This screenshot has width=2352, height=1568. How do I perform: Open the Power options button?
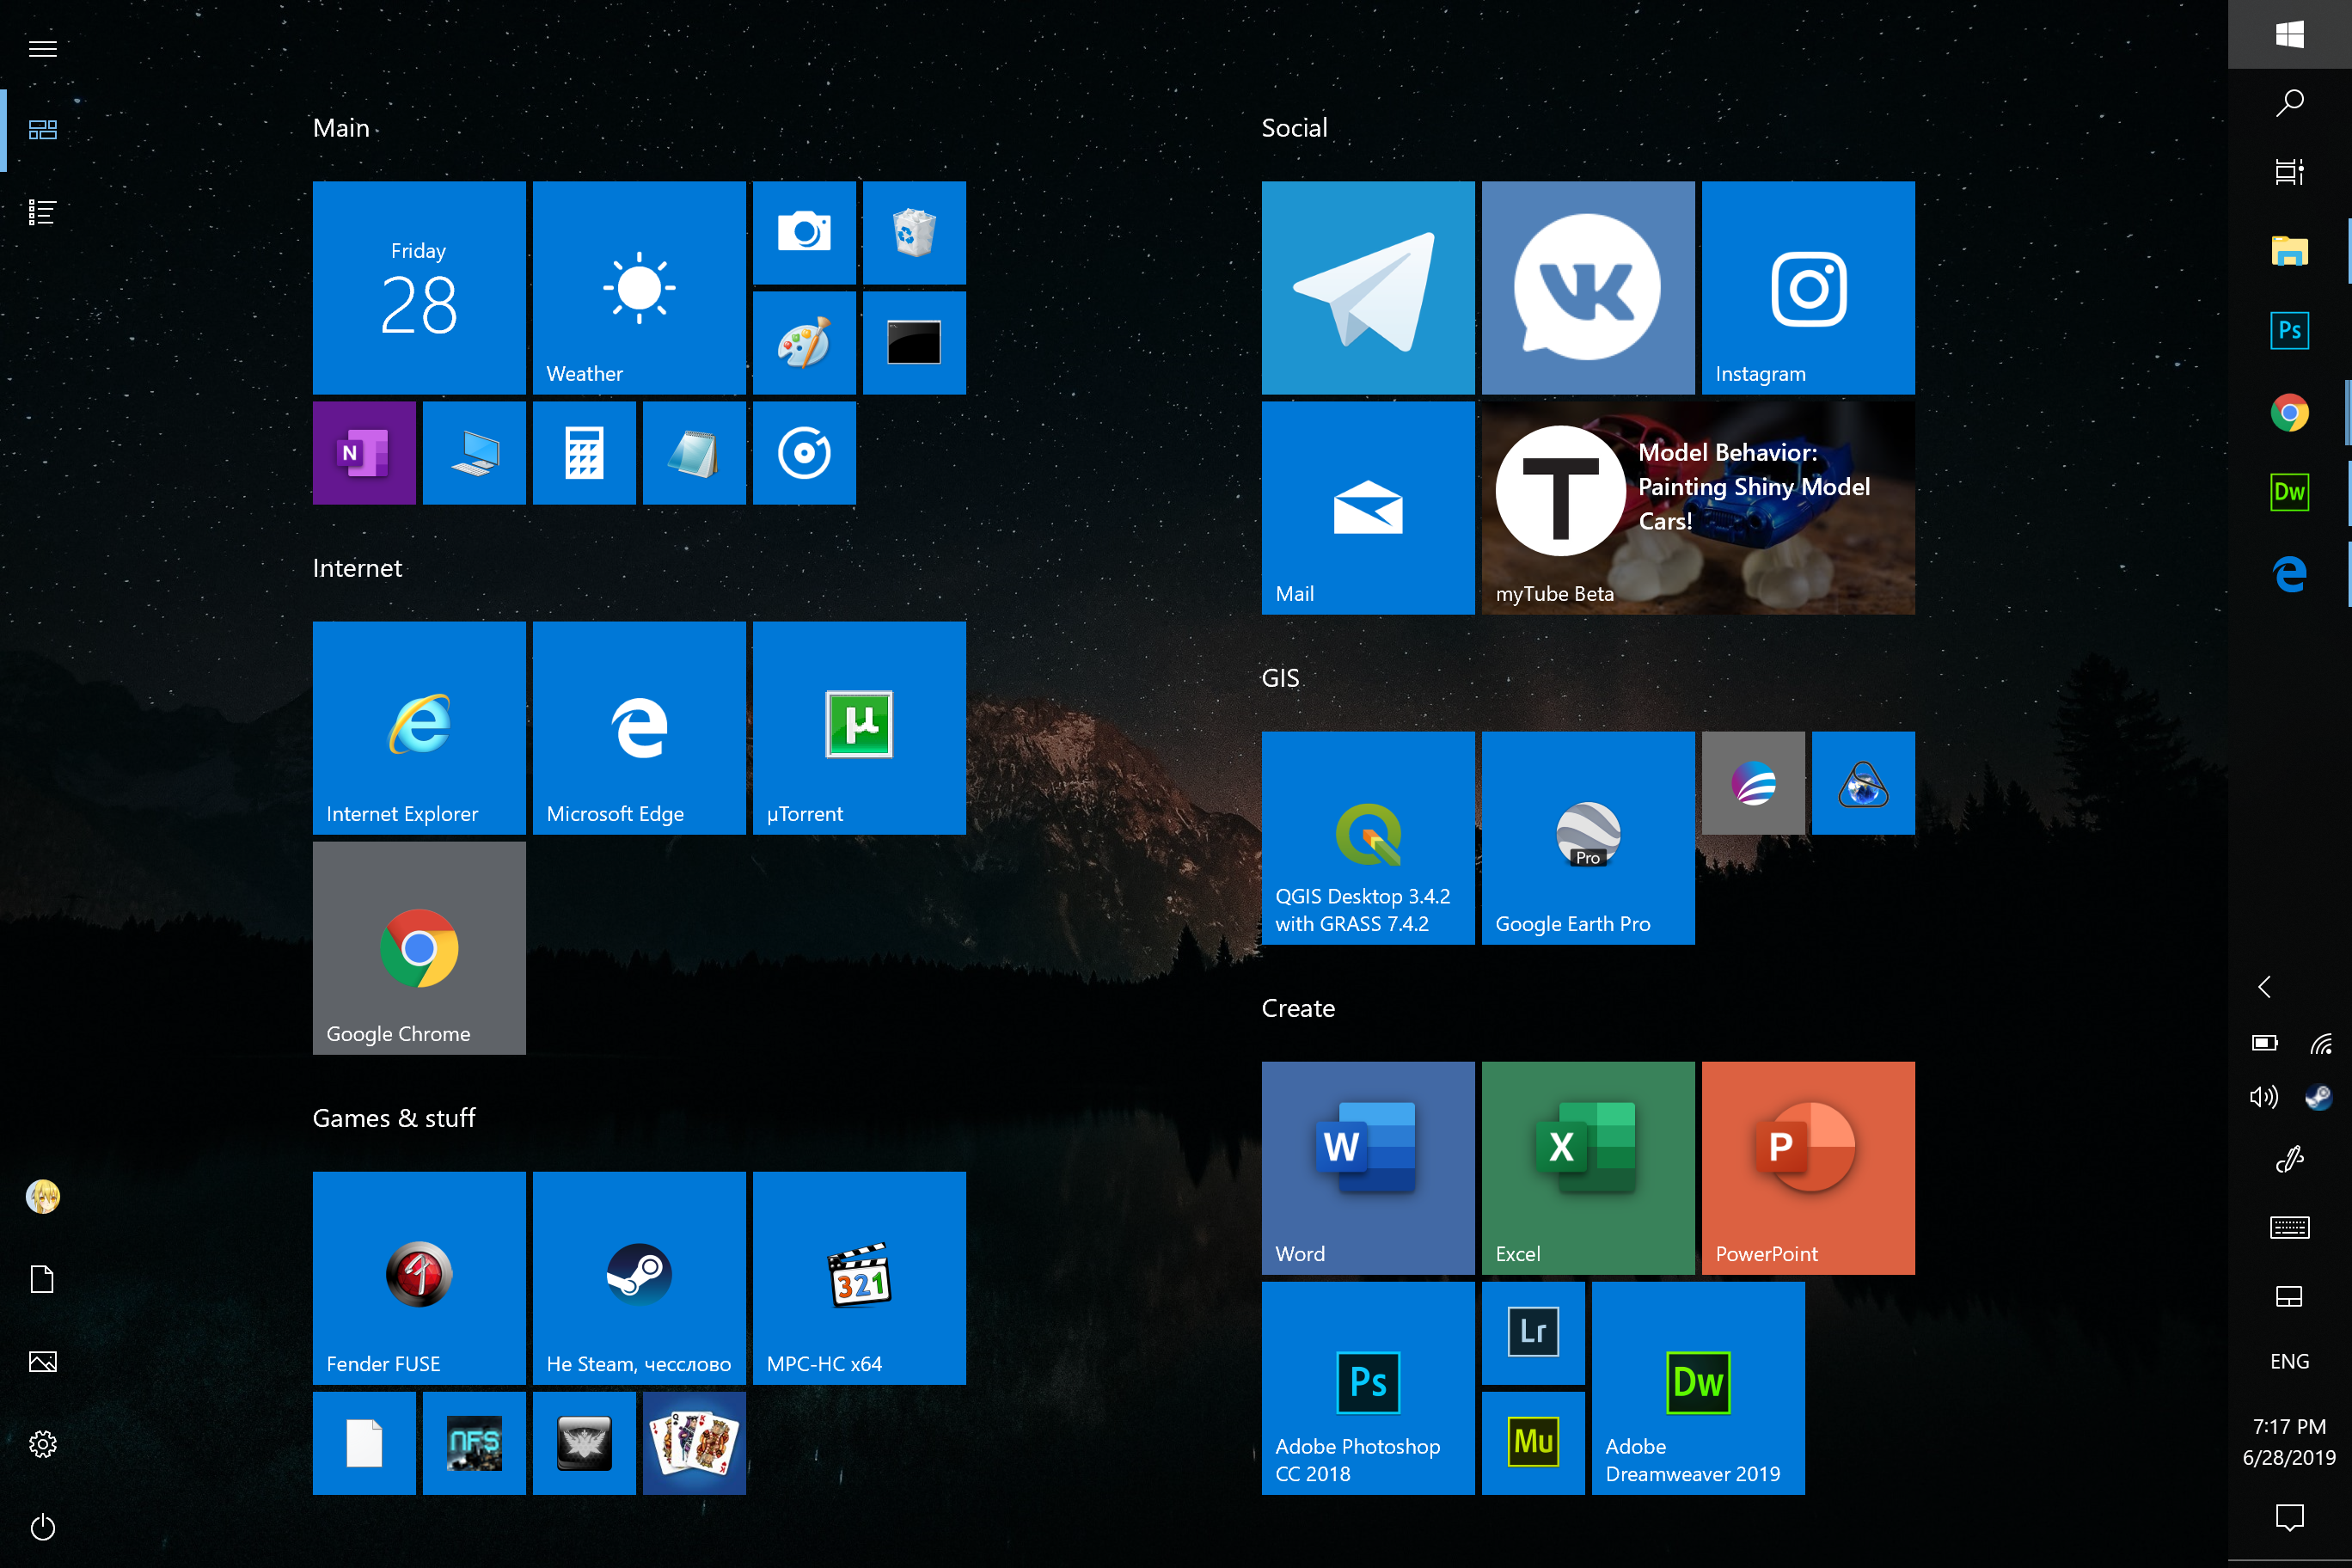point(43,1527)
